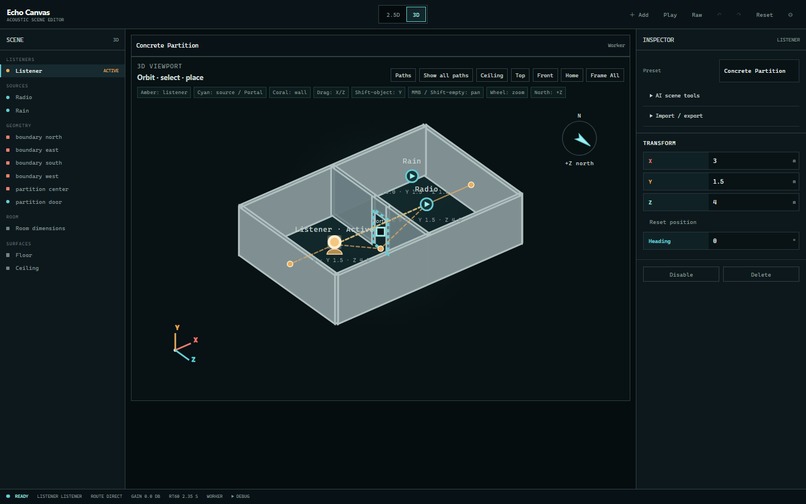Click the Radio source play icon in viewport
This screenshot has height=504, width=806.
(427, 204)
